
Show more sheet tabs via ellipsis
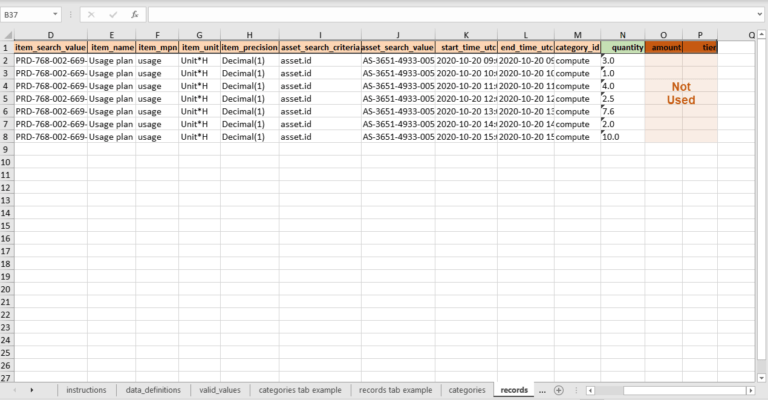(x=542, y=389)
